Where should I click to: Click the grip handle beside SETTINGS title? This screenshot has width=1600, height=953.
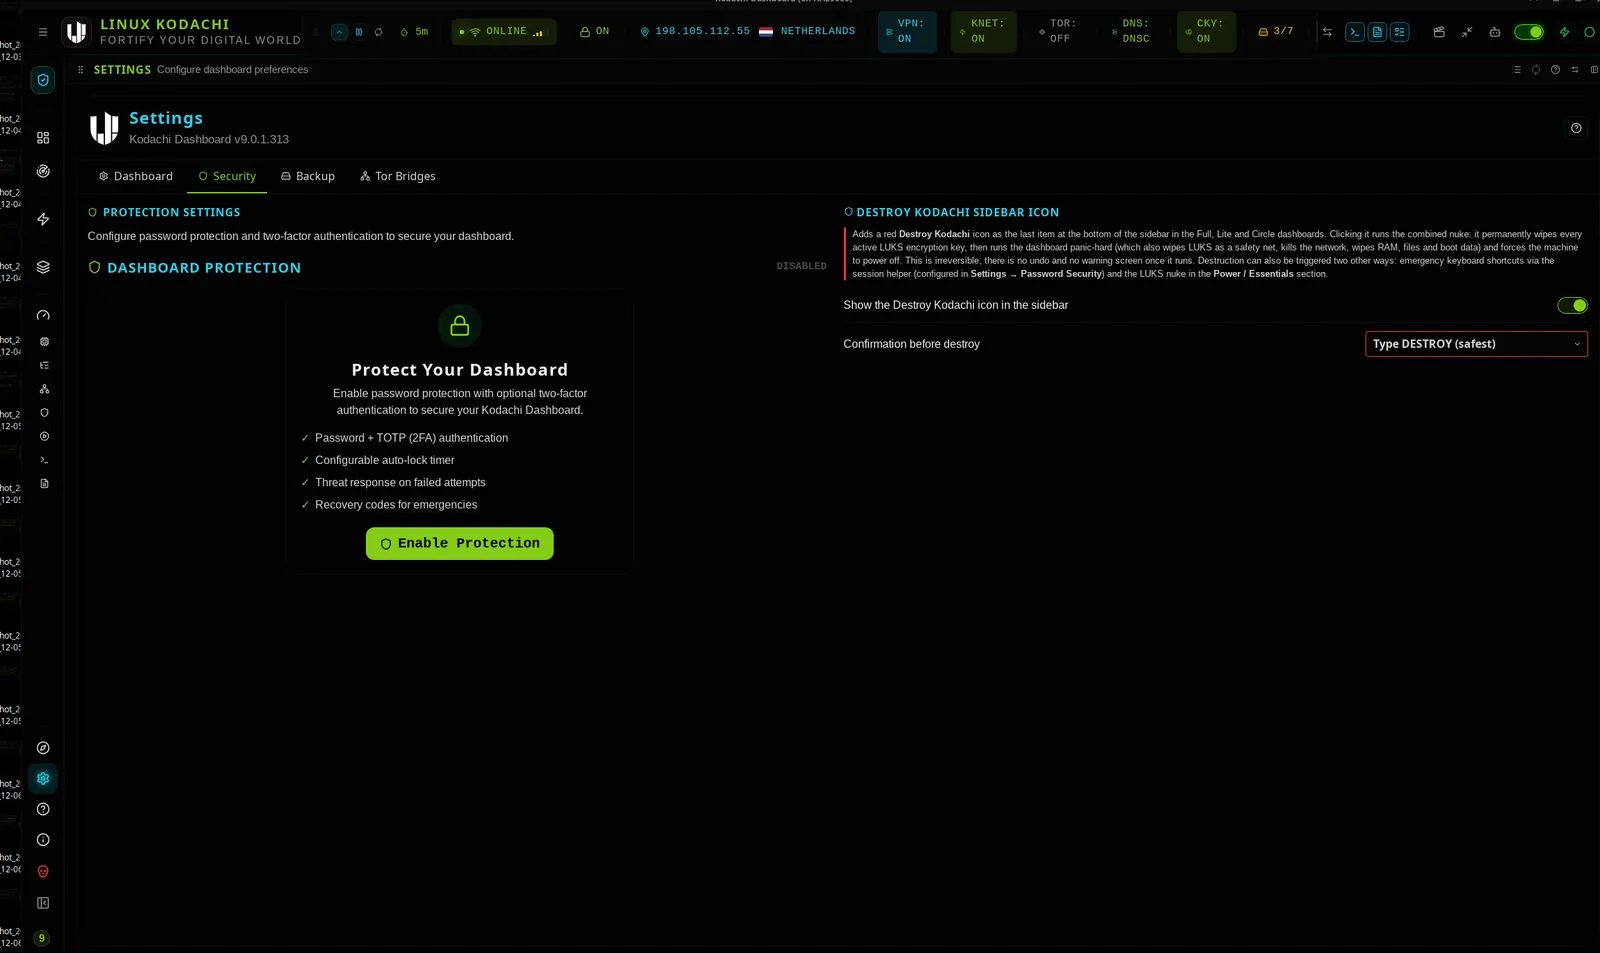pyautogui.click(x=81, y=70)
